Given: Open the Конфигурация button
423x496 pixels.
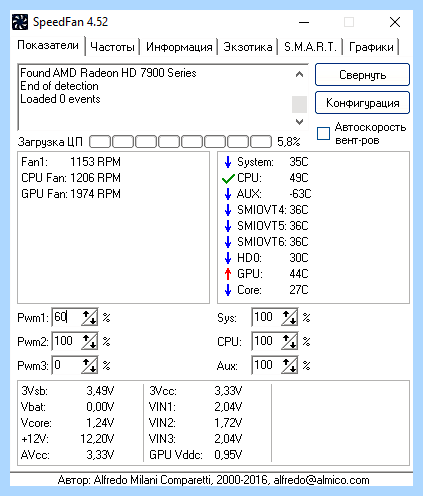Looking at the screenshot, I should (x=362, y=103).
